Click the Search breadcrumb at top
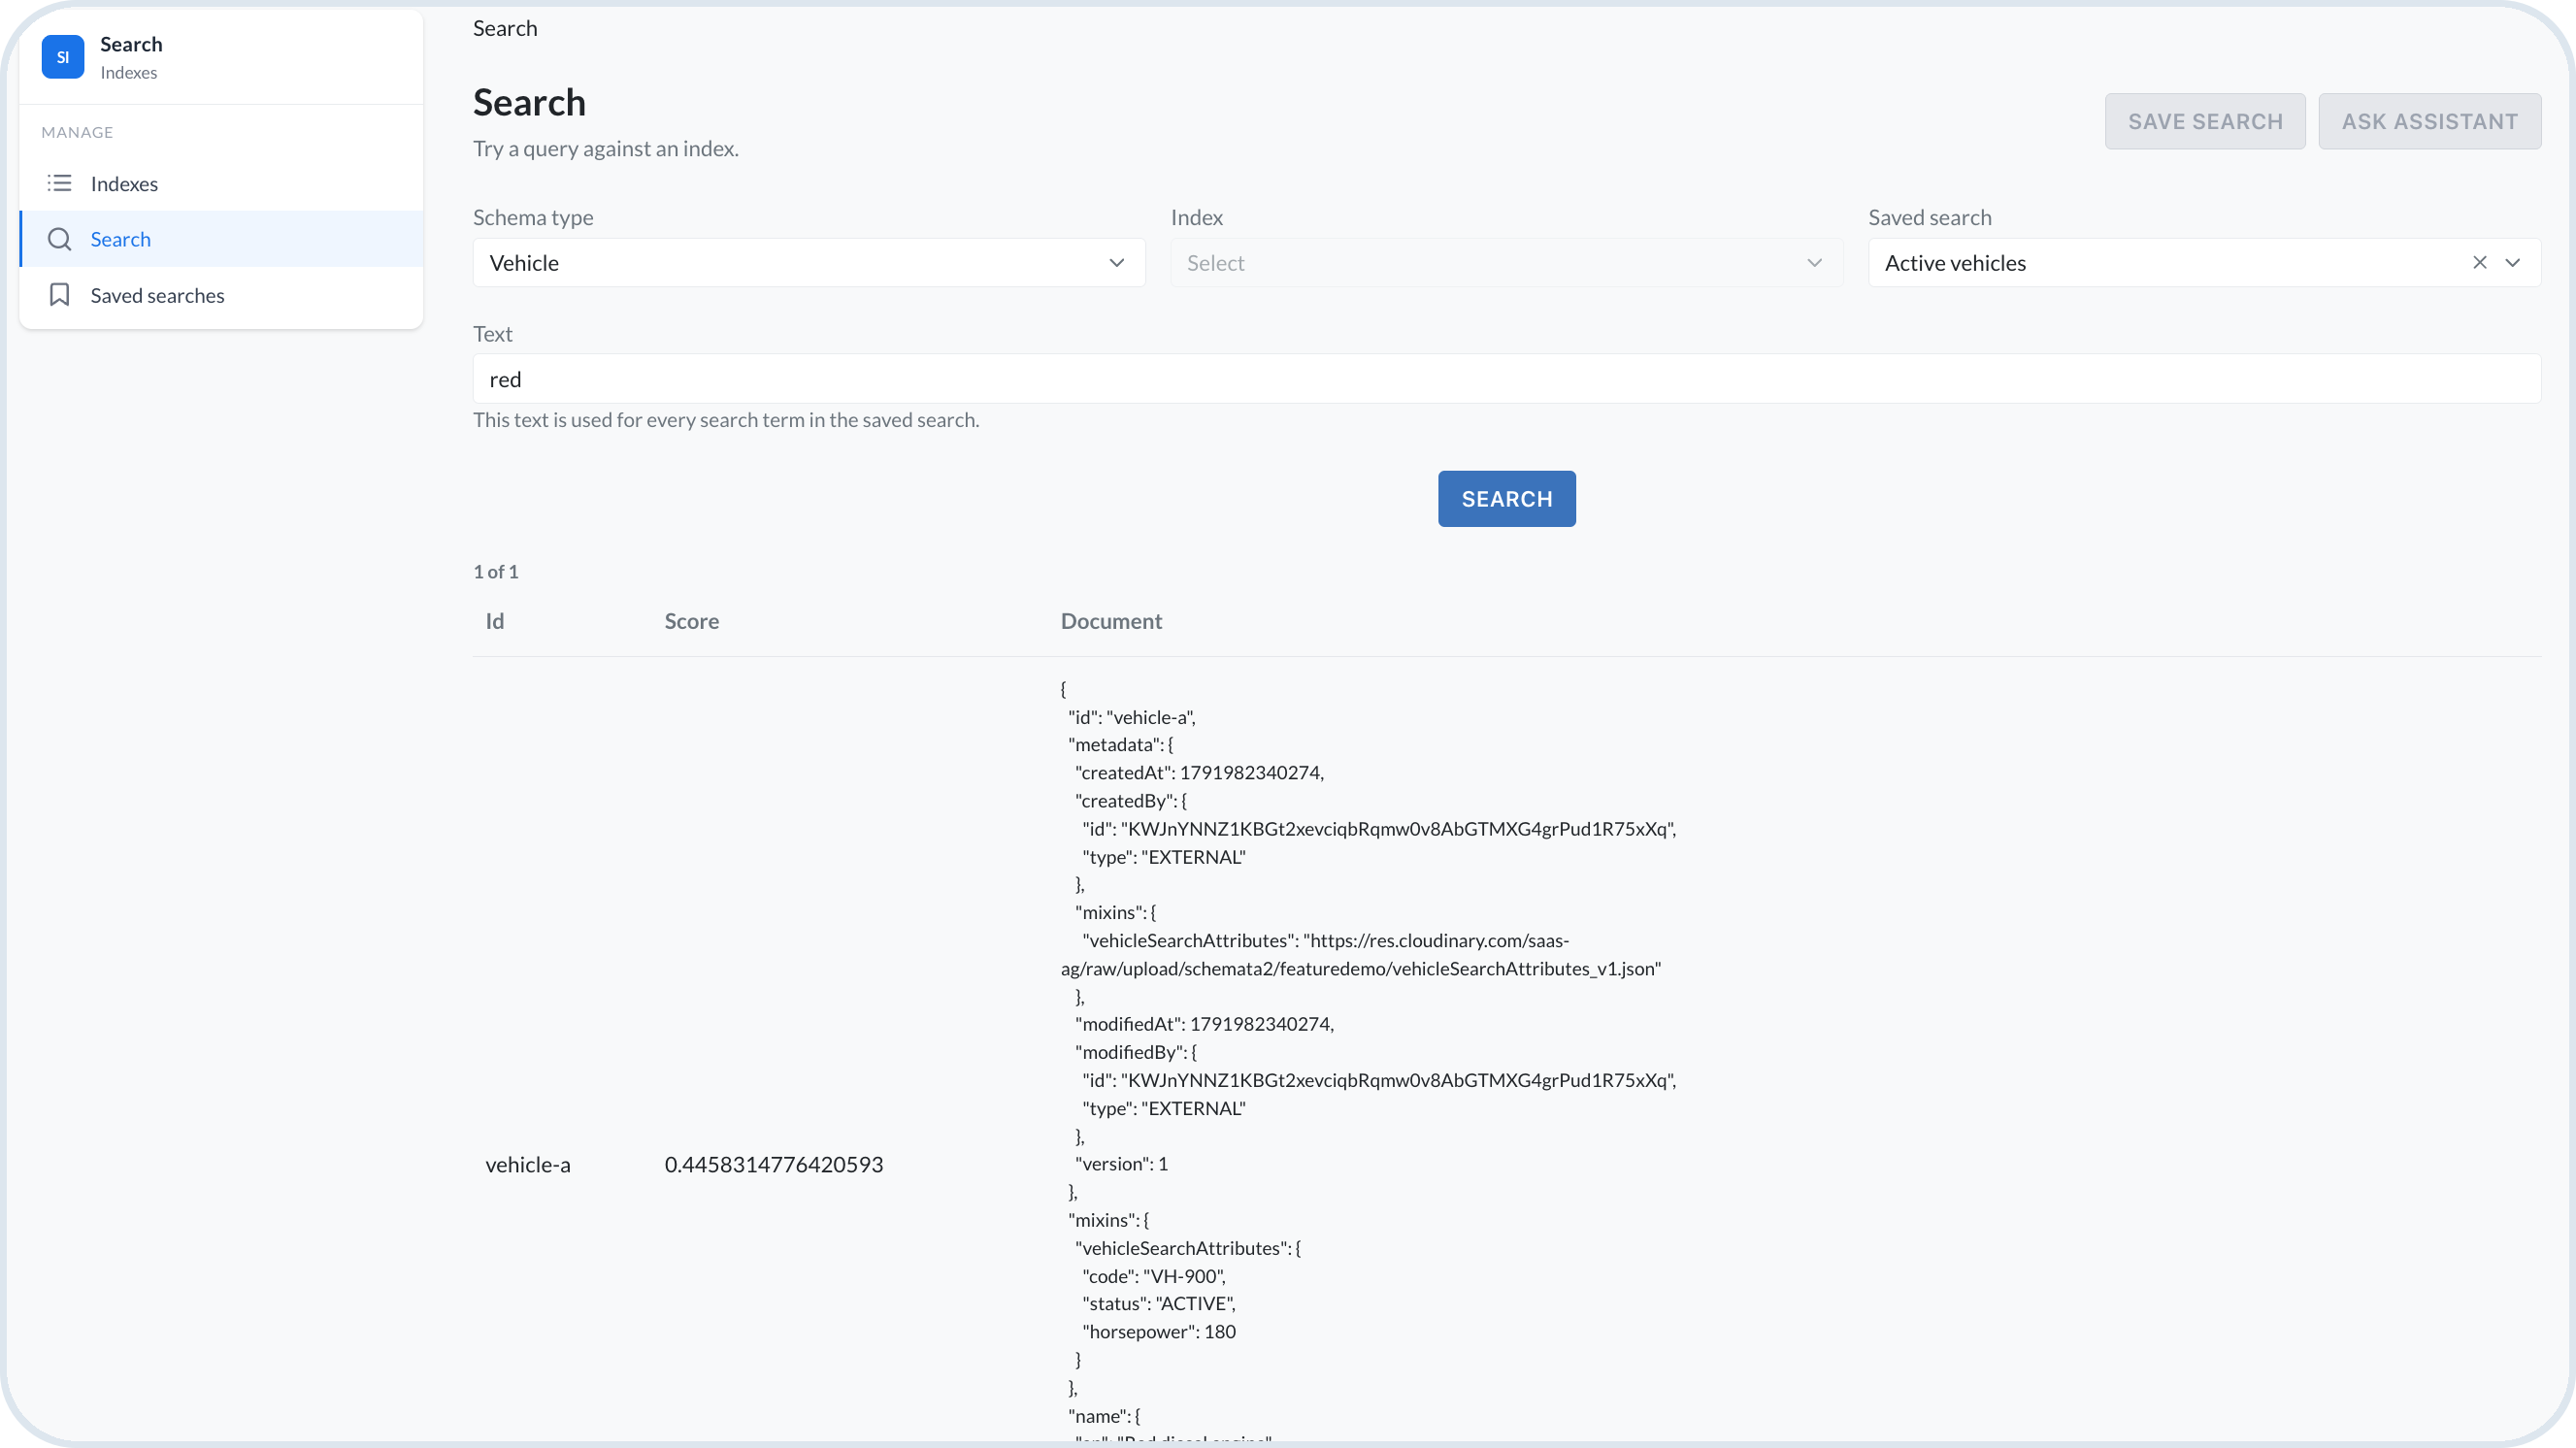Screen dimensions: 2576x1448 [505, 28]
